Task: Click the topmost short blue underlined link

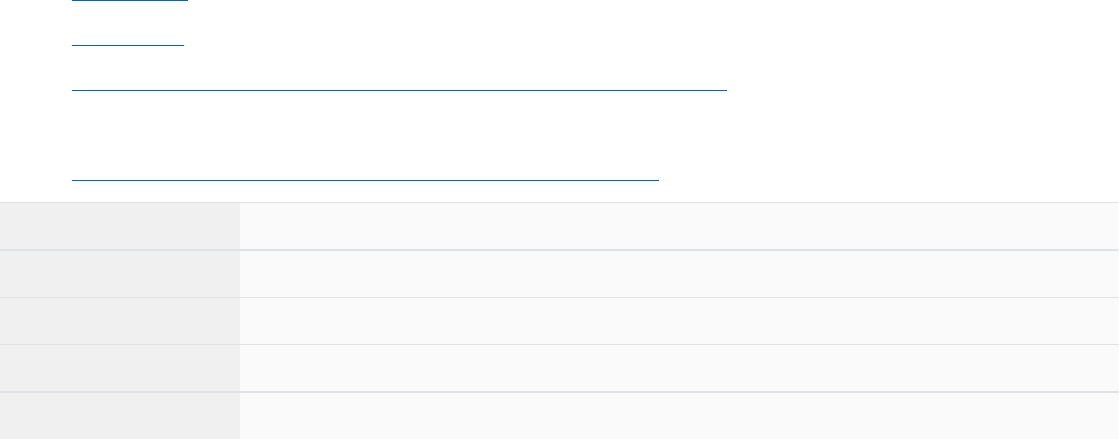Action: (130, 1)
